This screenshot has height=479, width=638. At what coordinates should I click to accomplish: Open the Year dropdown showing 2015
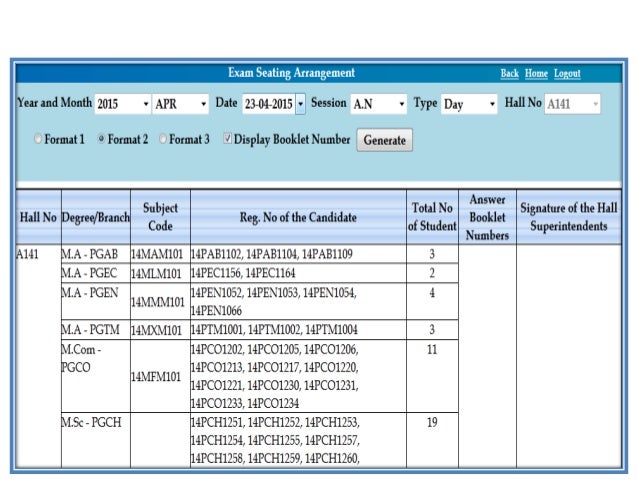coord(123,104)
